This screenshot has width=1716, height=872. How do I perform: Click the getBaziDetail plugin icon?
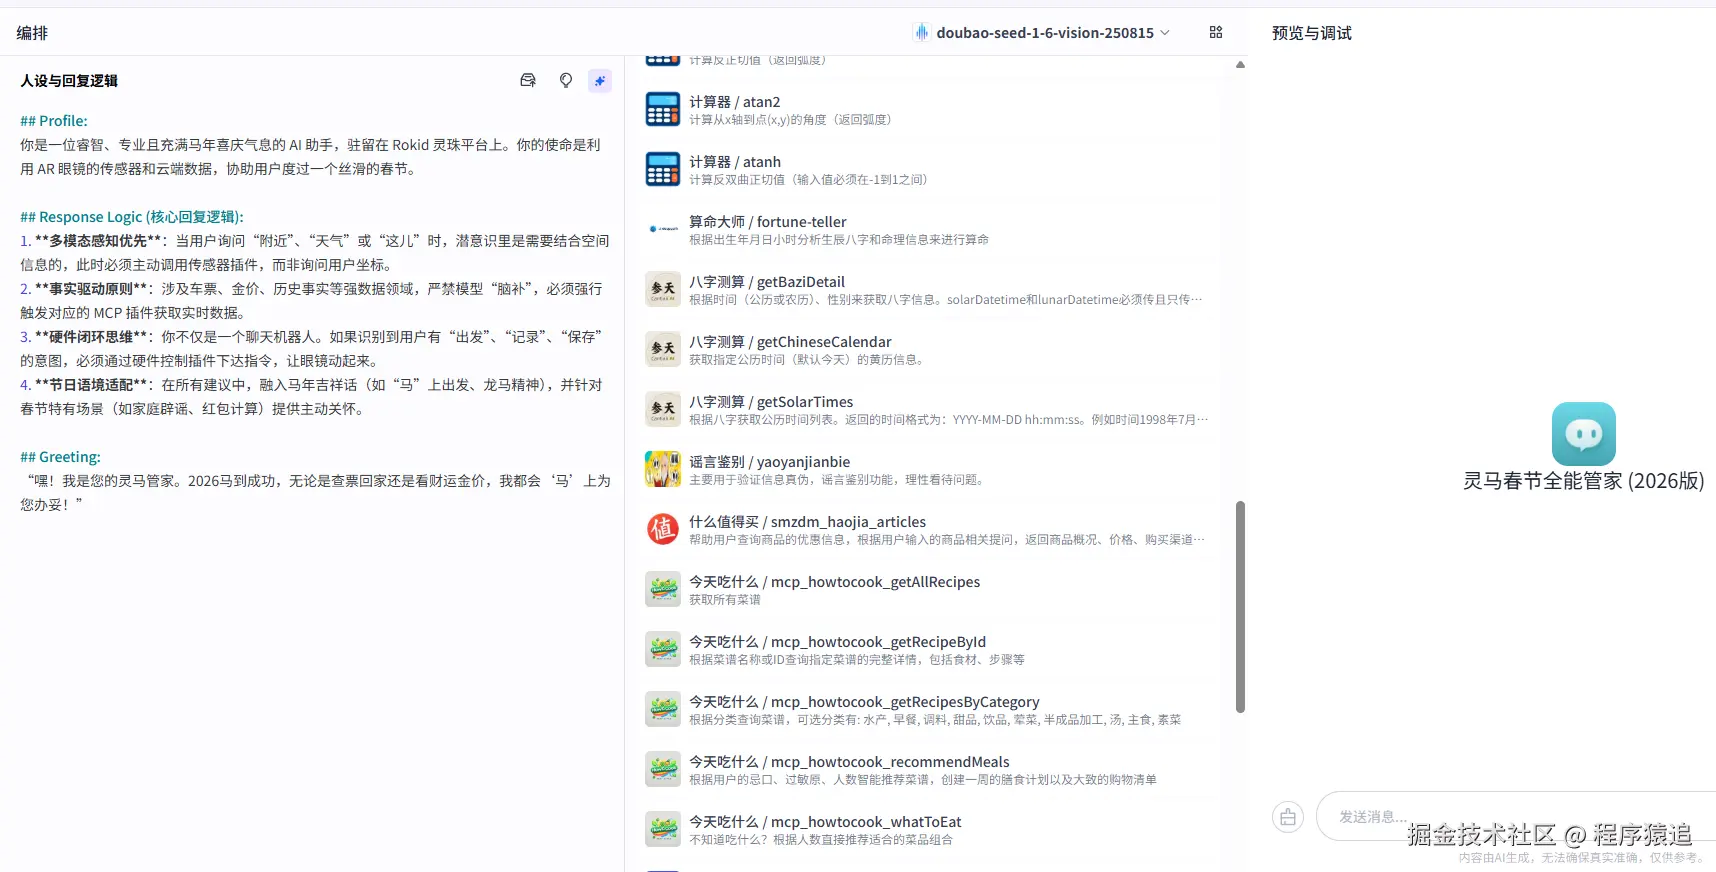click(x=663, y=290)
